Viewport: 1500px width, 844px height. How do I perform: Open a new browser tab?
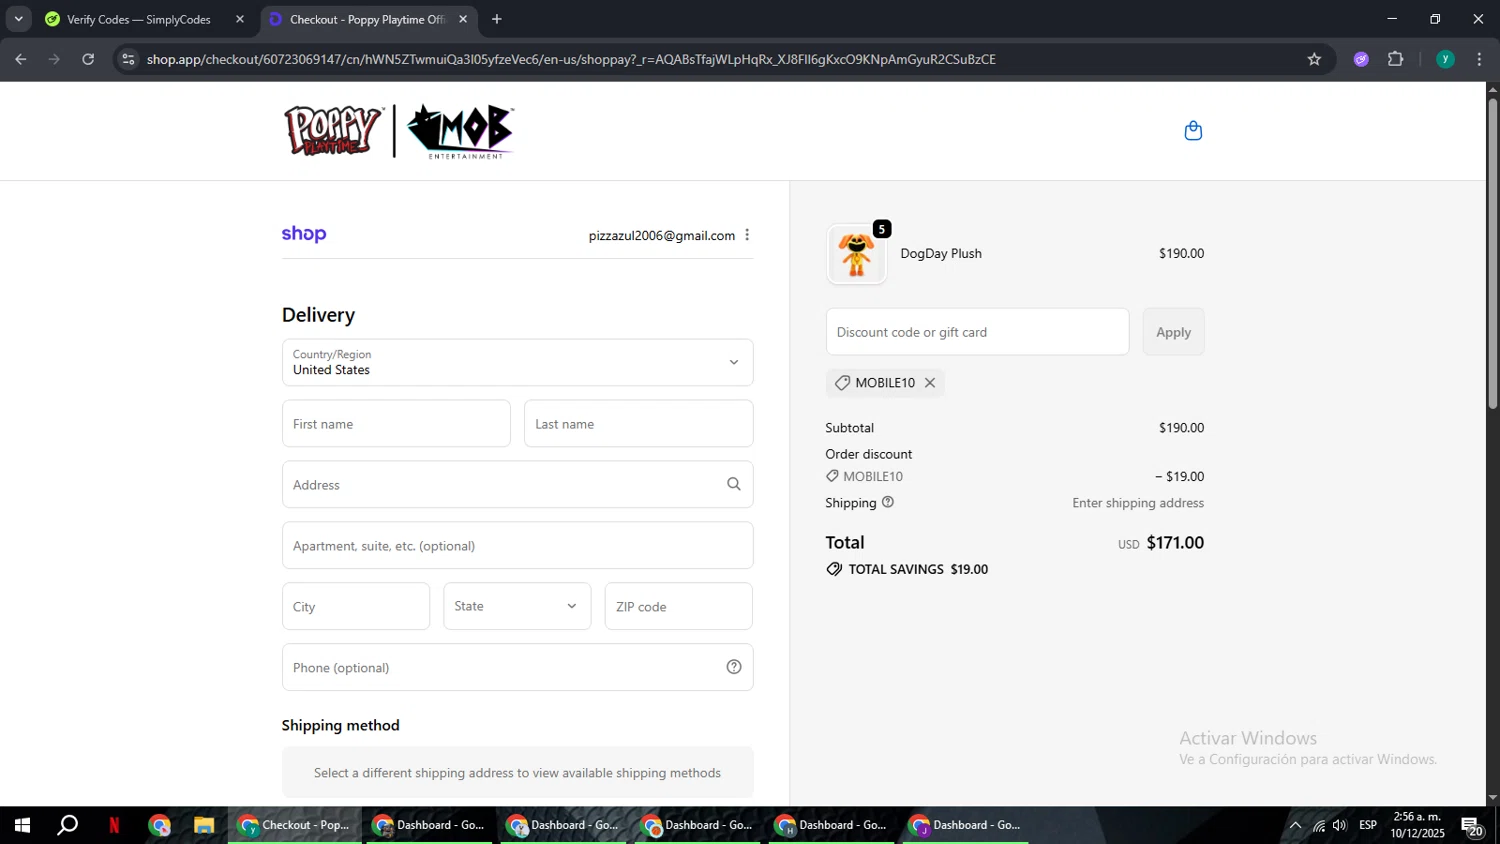point(497,19)
